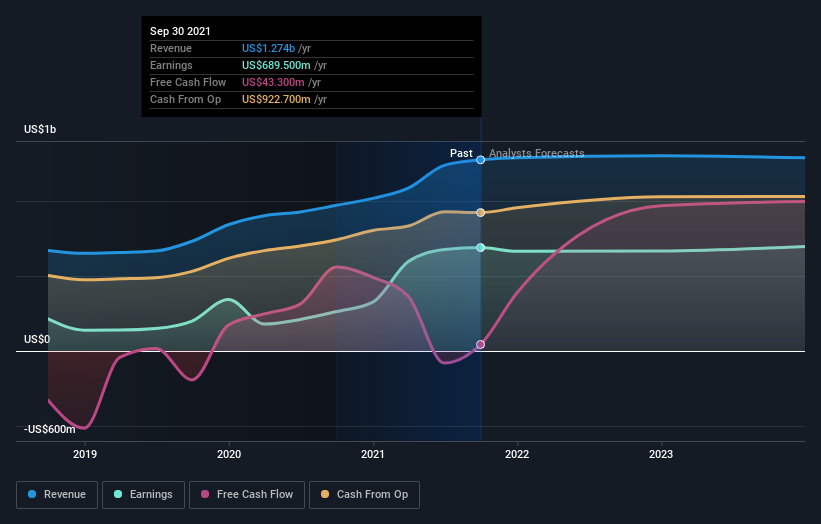The width and height of the screenshot is (821, 524).
Task: Click the US$1b y-axis label
Action: [x=40, y=129]
